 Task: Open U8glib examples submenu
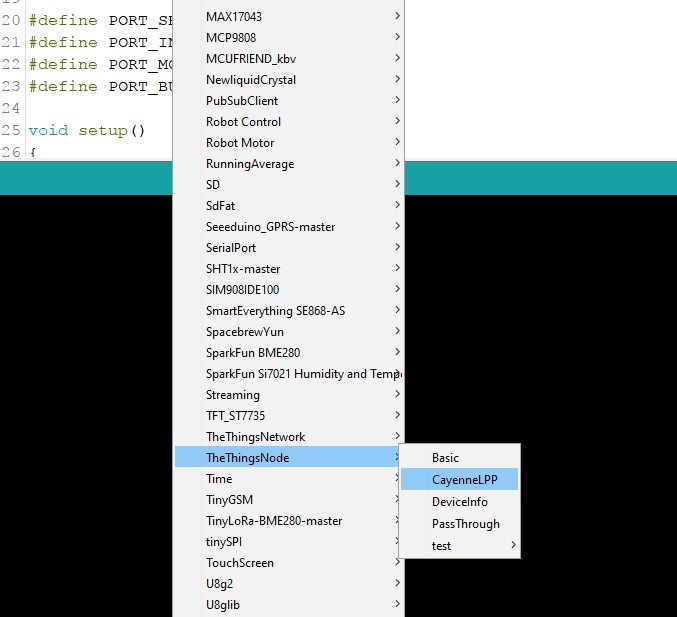point(288,604)
